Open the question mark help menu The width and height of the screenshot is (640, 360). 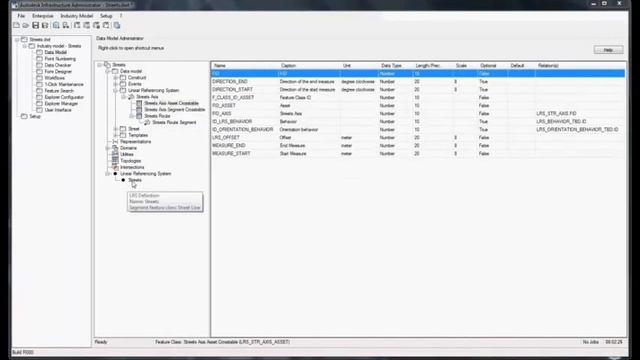click(x=121, y=16)
